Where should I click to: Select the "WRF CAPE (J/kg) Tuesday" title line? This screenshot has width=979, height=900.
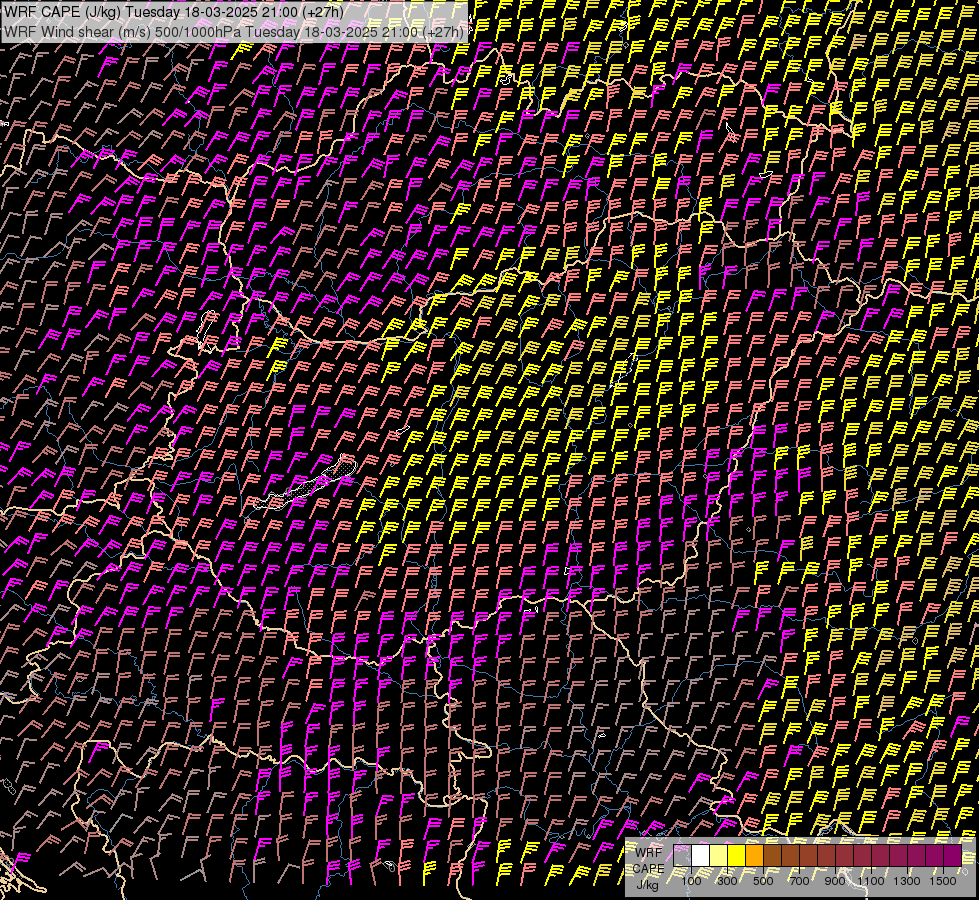coord(174,12)
